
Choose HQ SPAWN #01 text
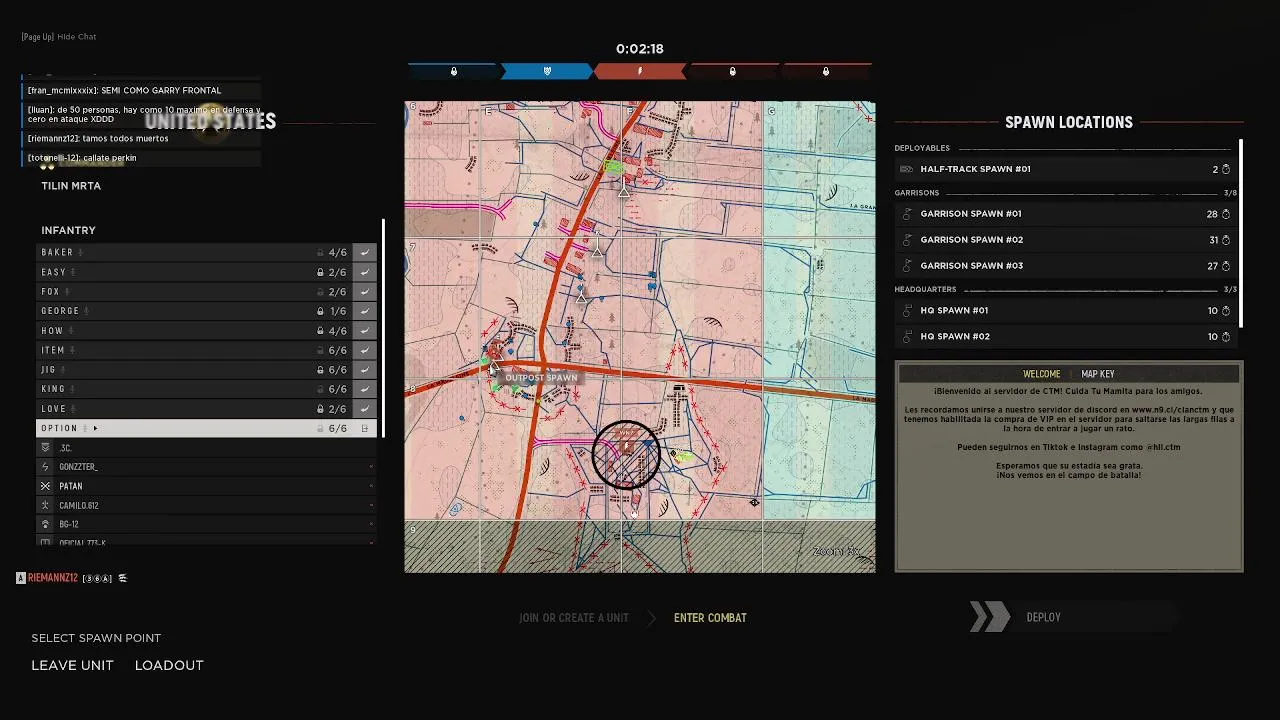954,311
